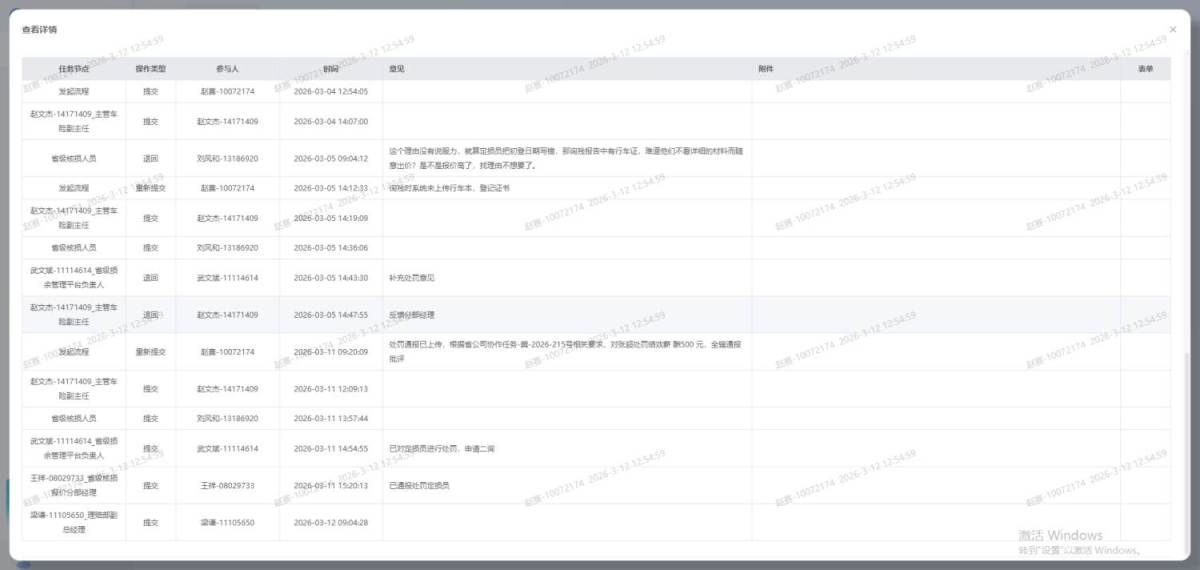1200x570 pixels.
Task: Close the 查看详情 dialog
Action: click(1173, 30)
